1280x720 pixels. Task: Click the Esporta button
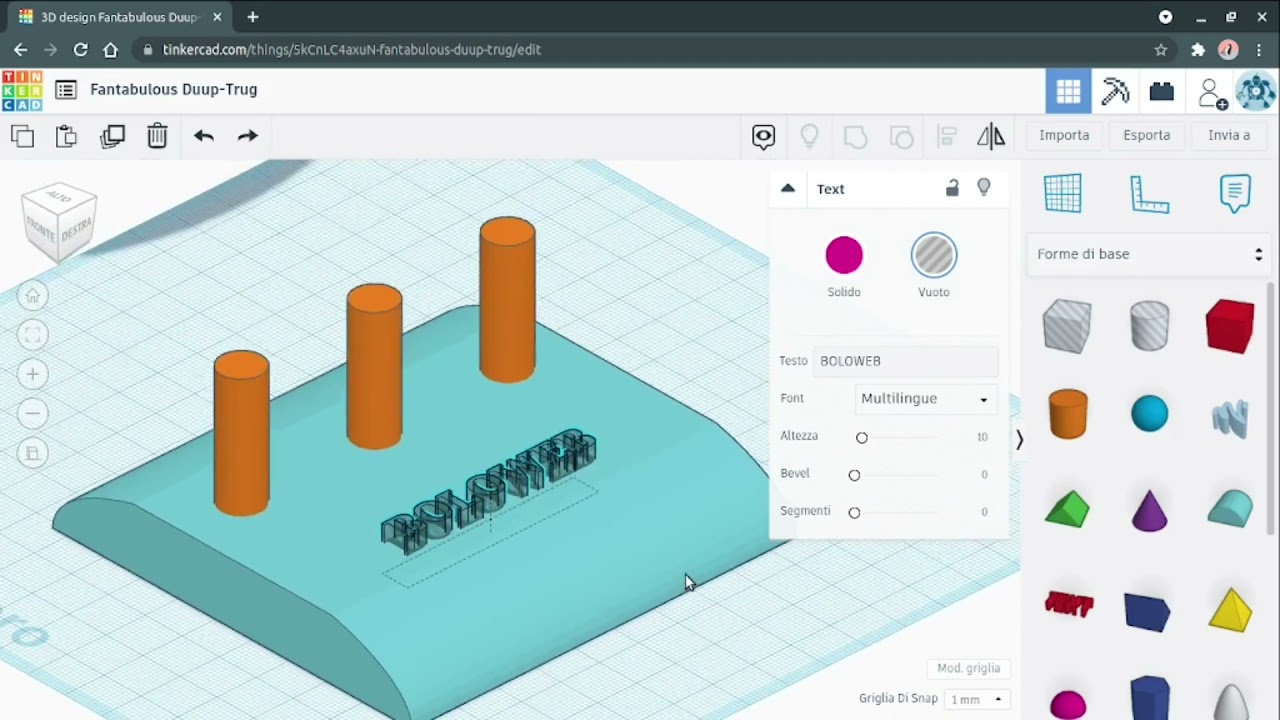(1147, 135)
